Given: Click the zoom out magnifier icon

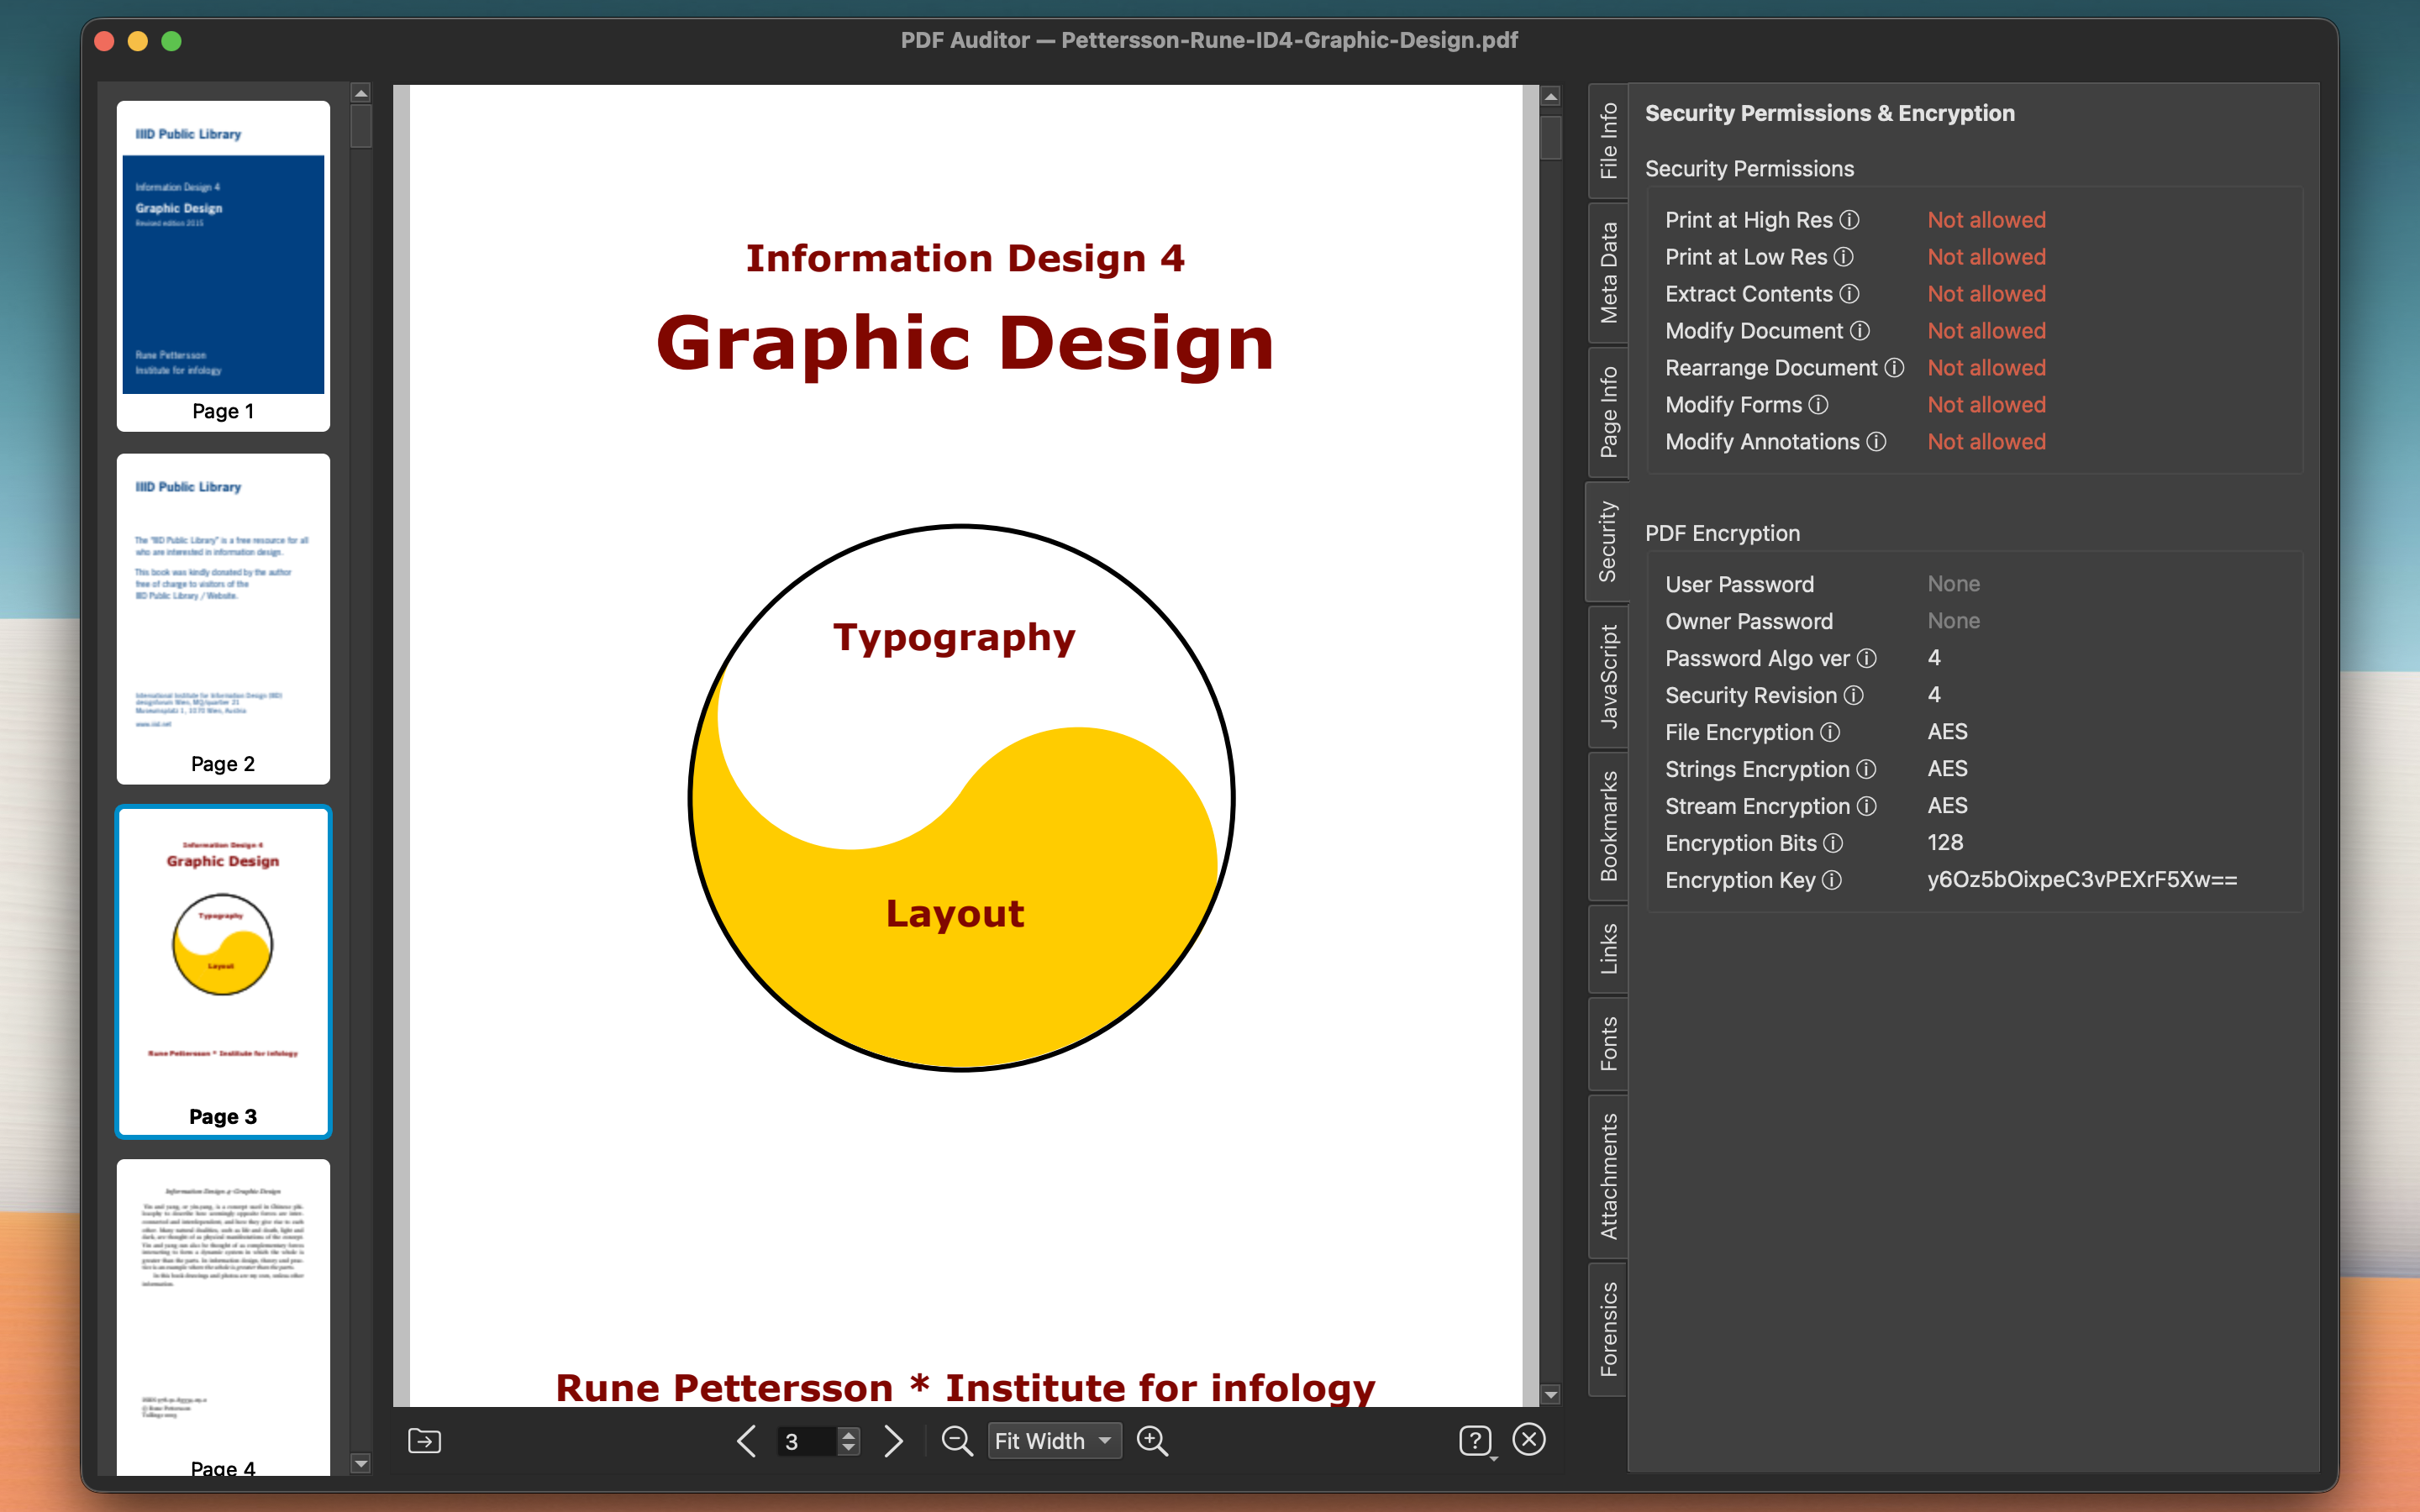Looking at the screenshot, I should pos(957,1440).
